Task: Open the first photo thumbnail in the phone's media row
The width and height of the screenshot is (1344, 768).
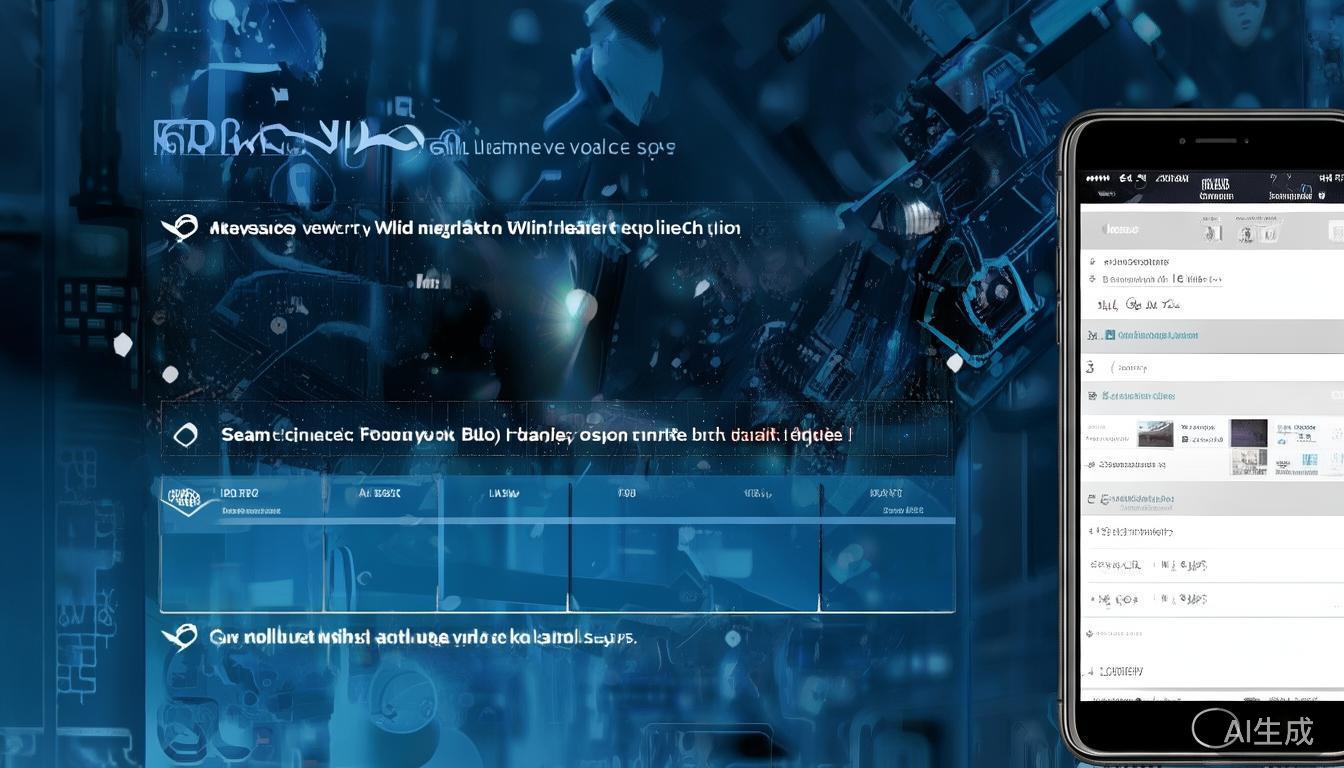Action: click(1155, 433)
